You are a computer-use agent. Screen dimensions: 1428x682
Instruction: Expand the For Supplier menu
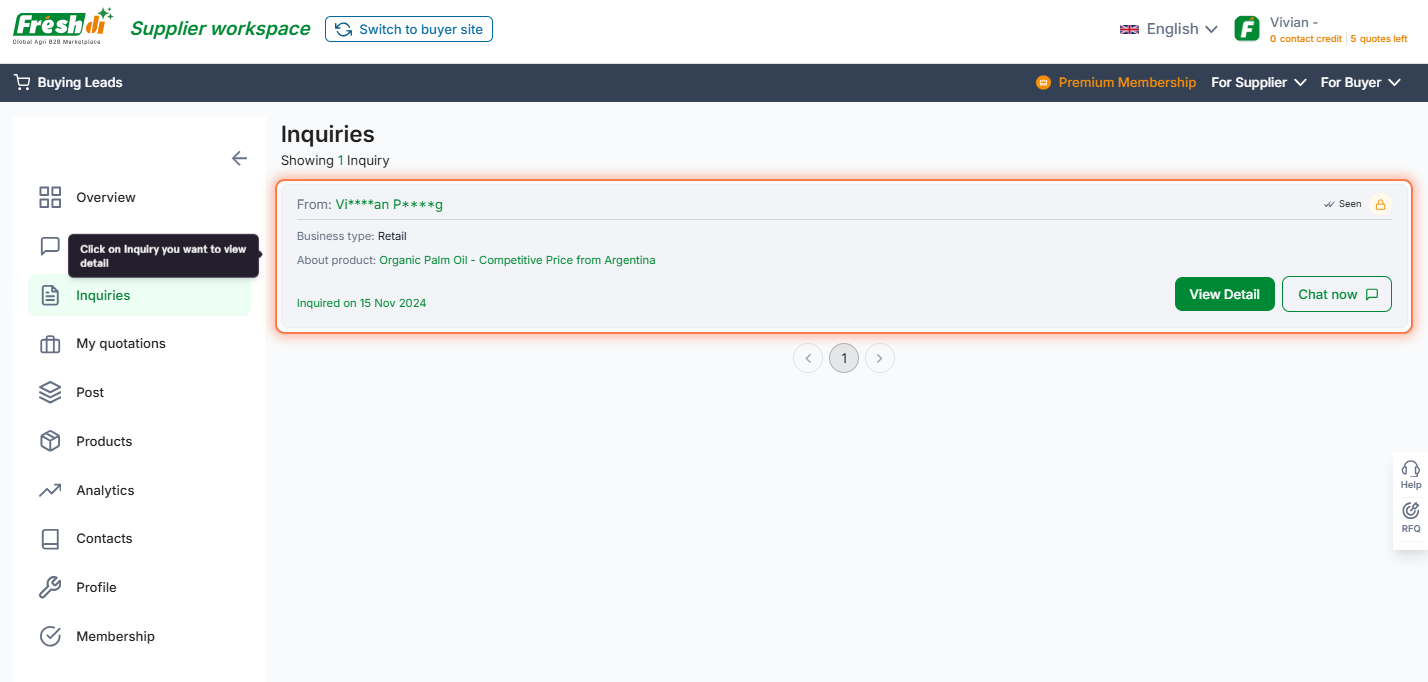click(1258, 83)
